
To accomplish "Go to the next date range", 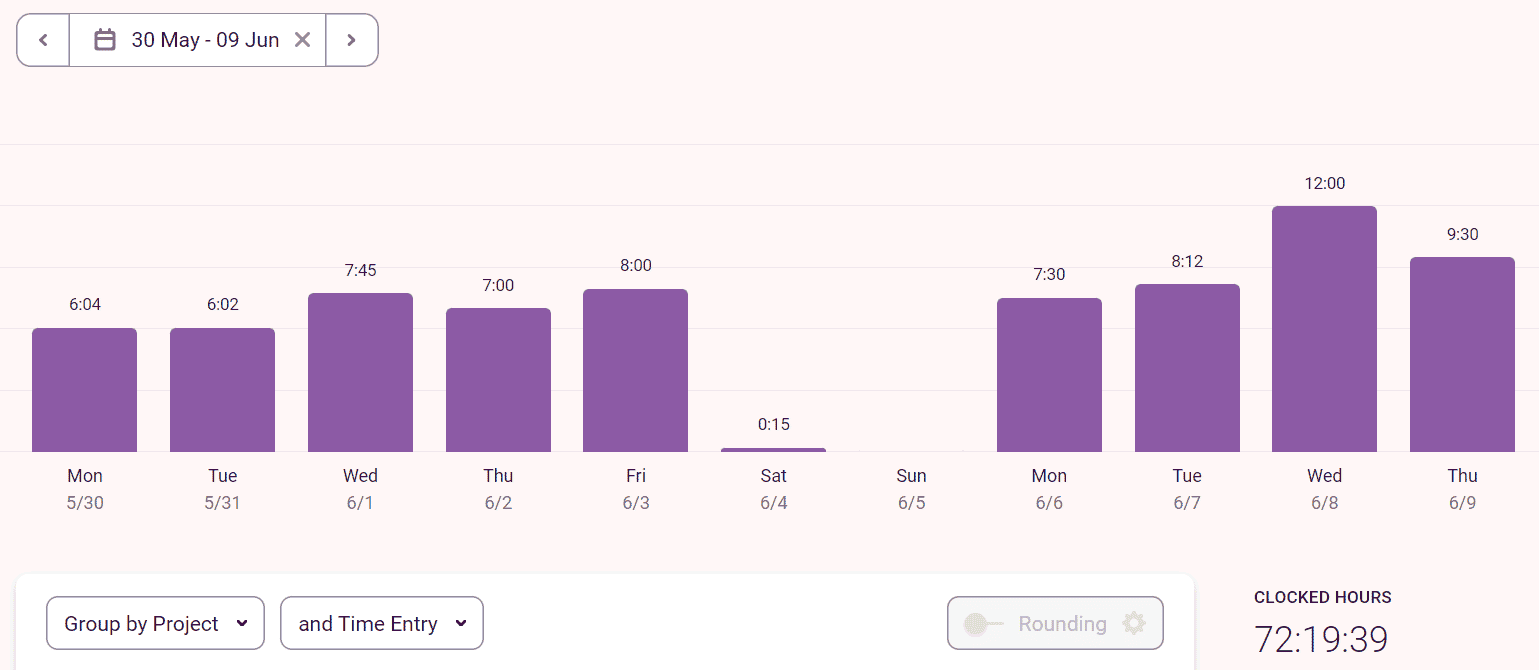I will click(x=352, y=40).
